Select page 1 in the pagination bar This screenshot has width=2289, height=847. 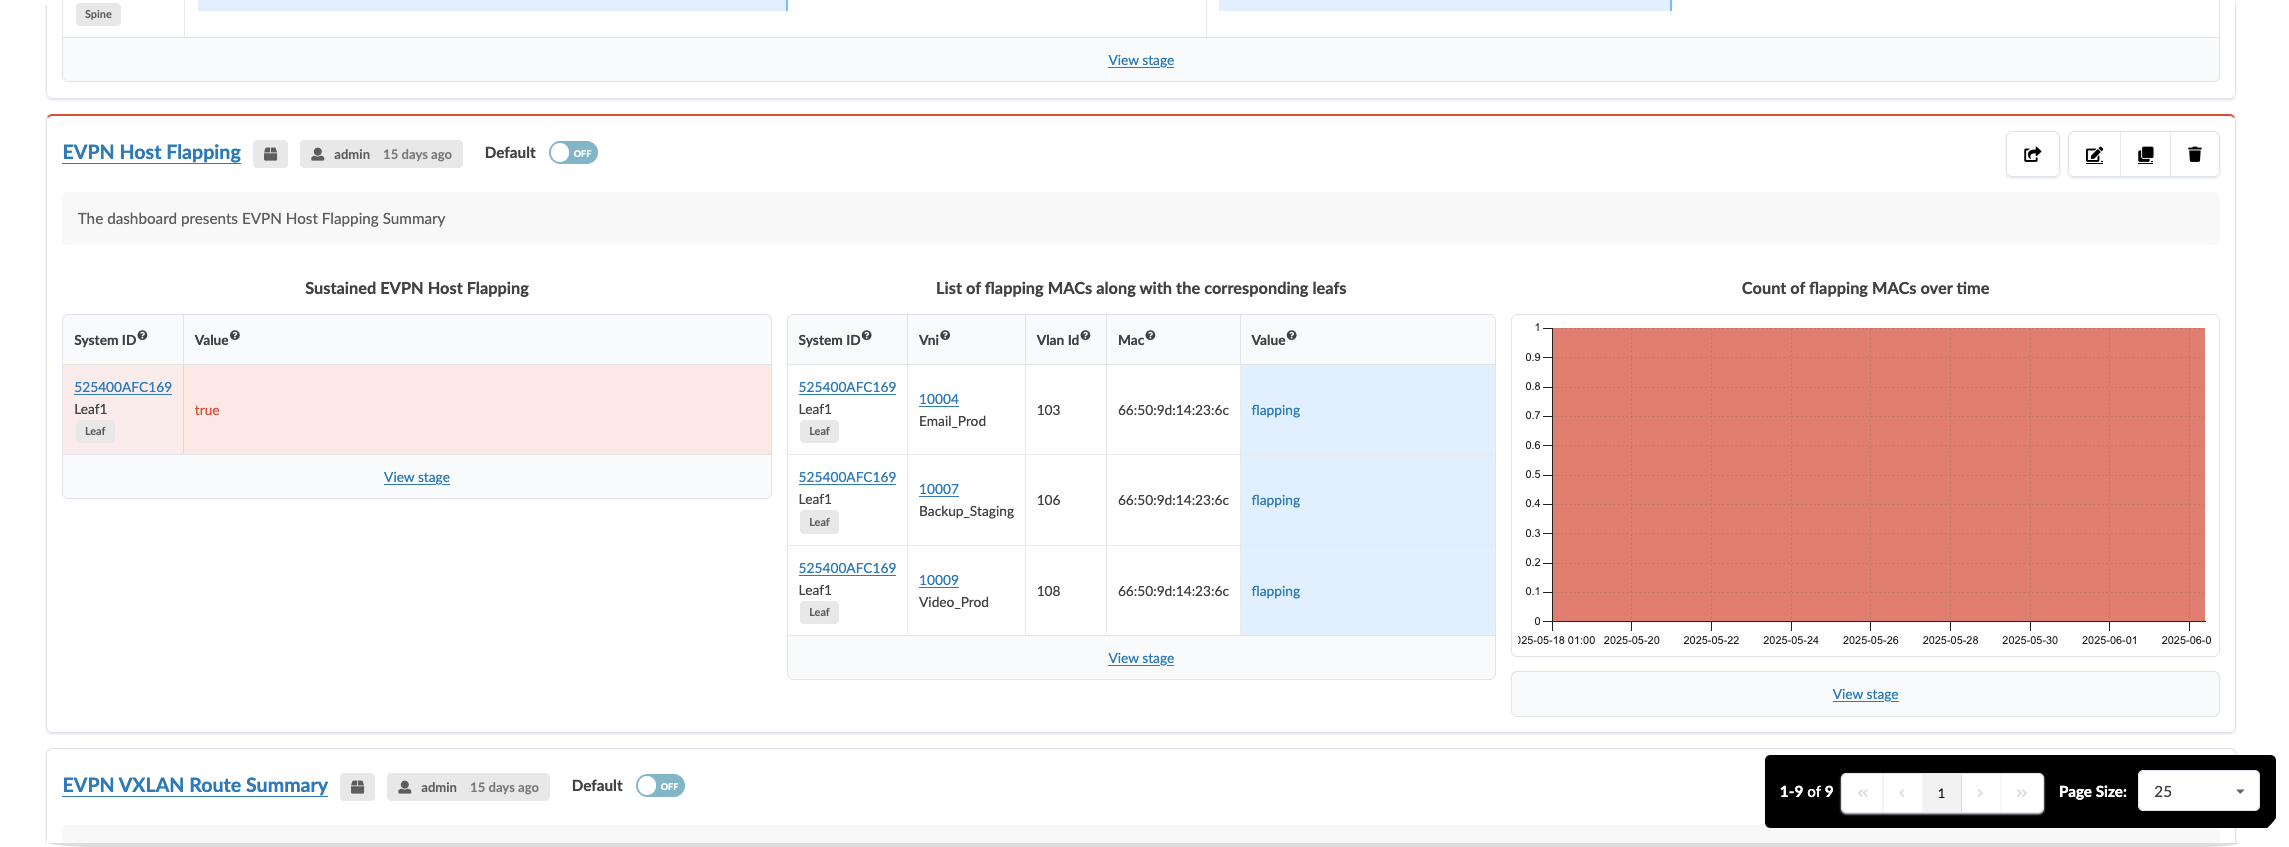point(1941,793)
